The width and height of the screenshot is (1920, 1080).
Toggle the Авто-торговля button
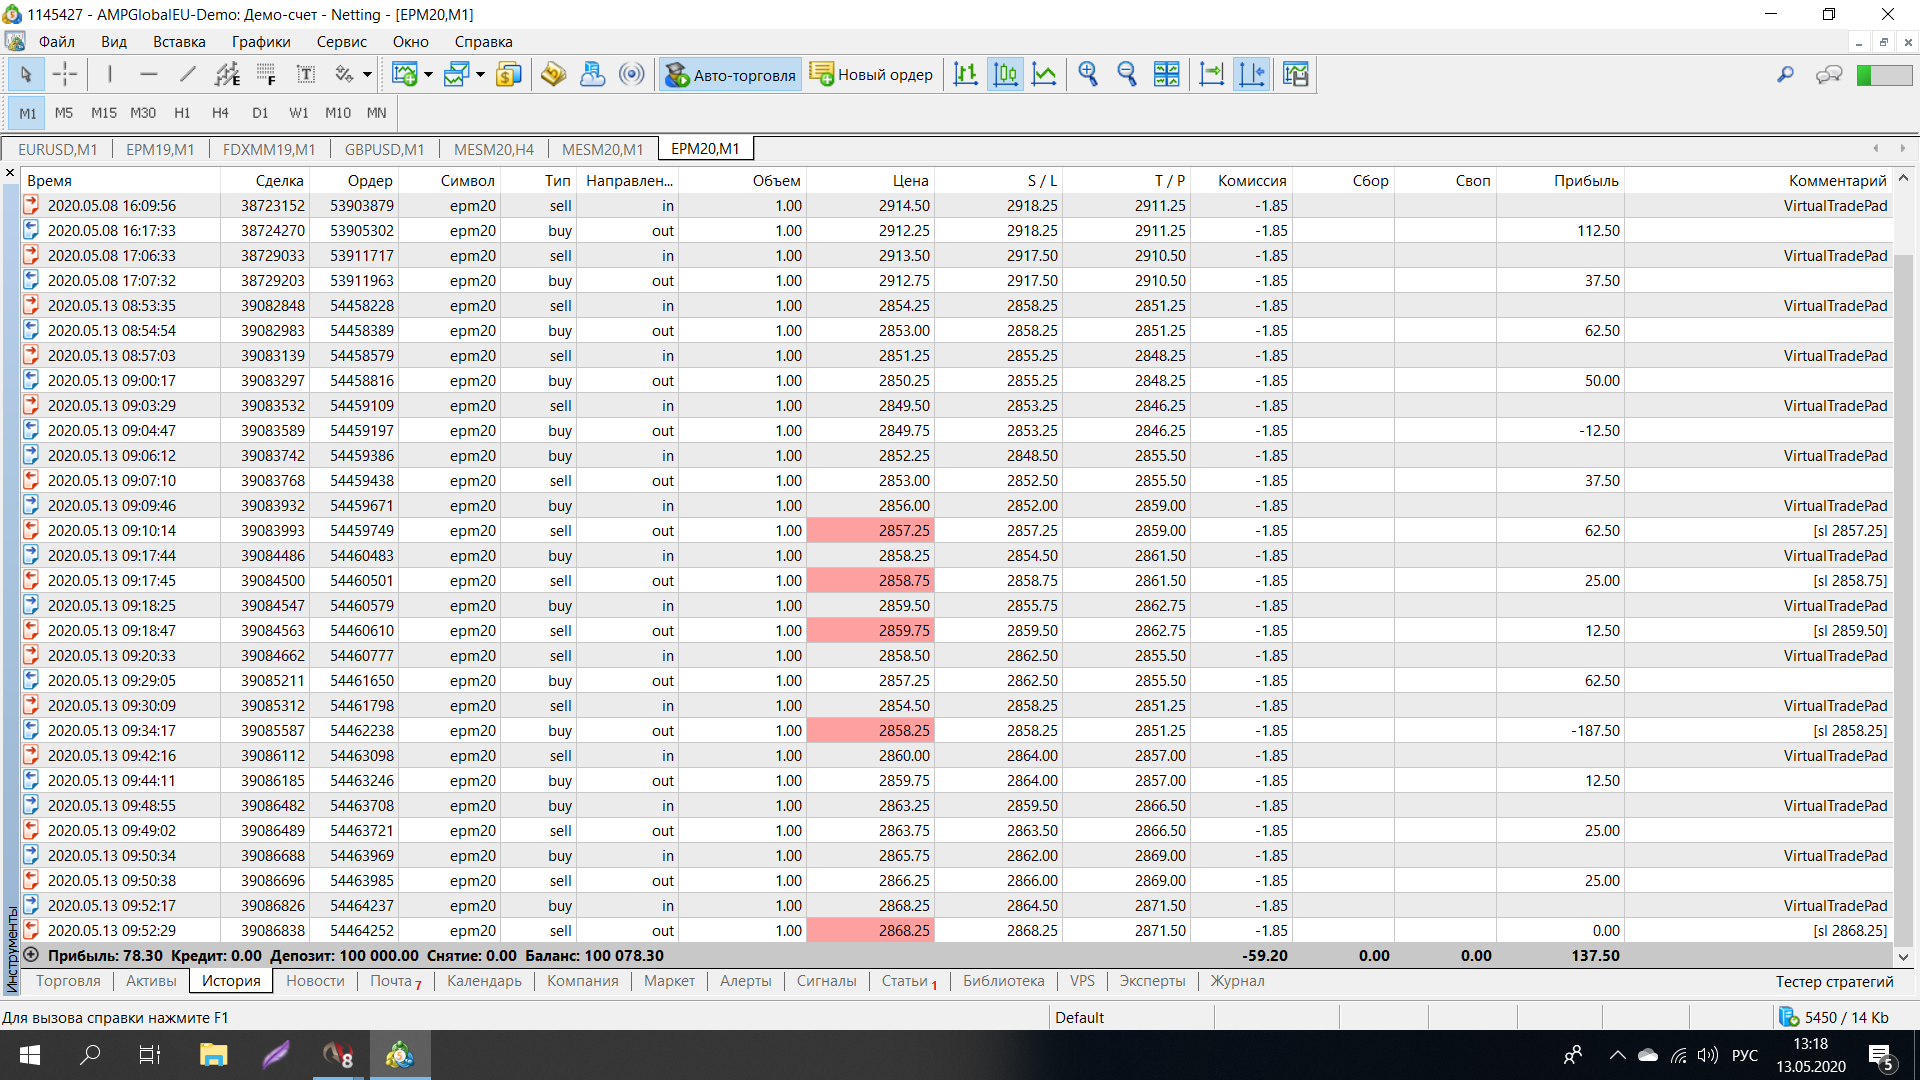tap(731, 74)
